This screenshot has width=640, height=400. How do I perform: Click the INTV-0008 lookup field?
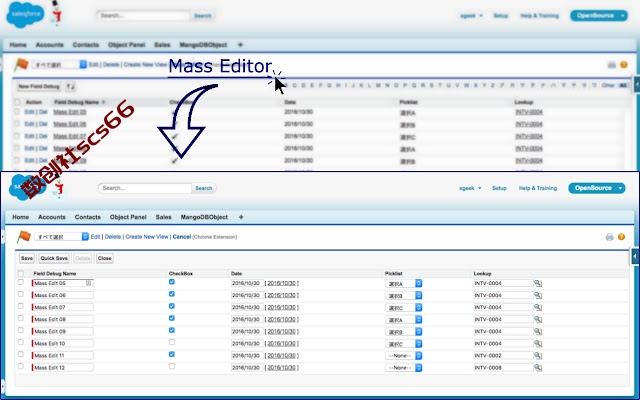(x=503, y=368)
